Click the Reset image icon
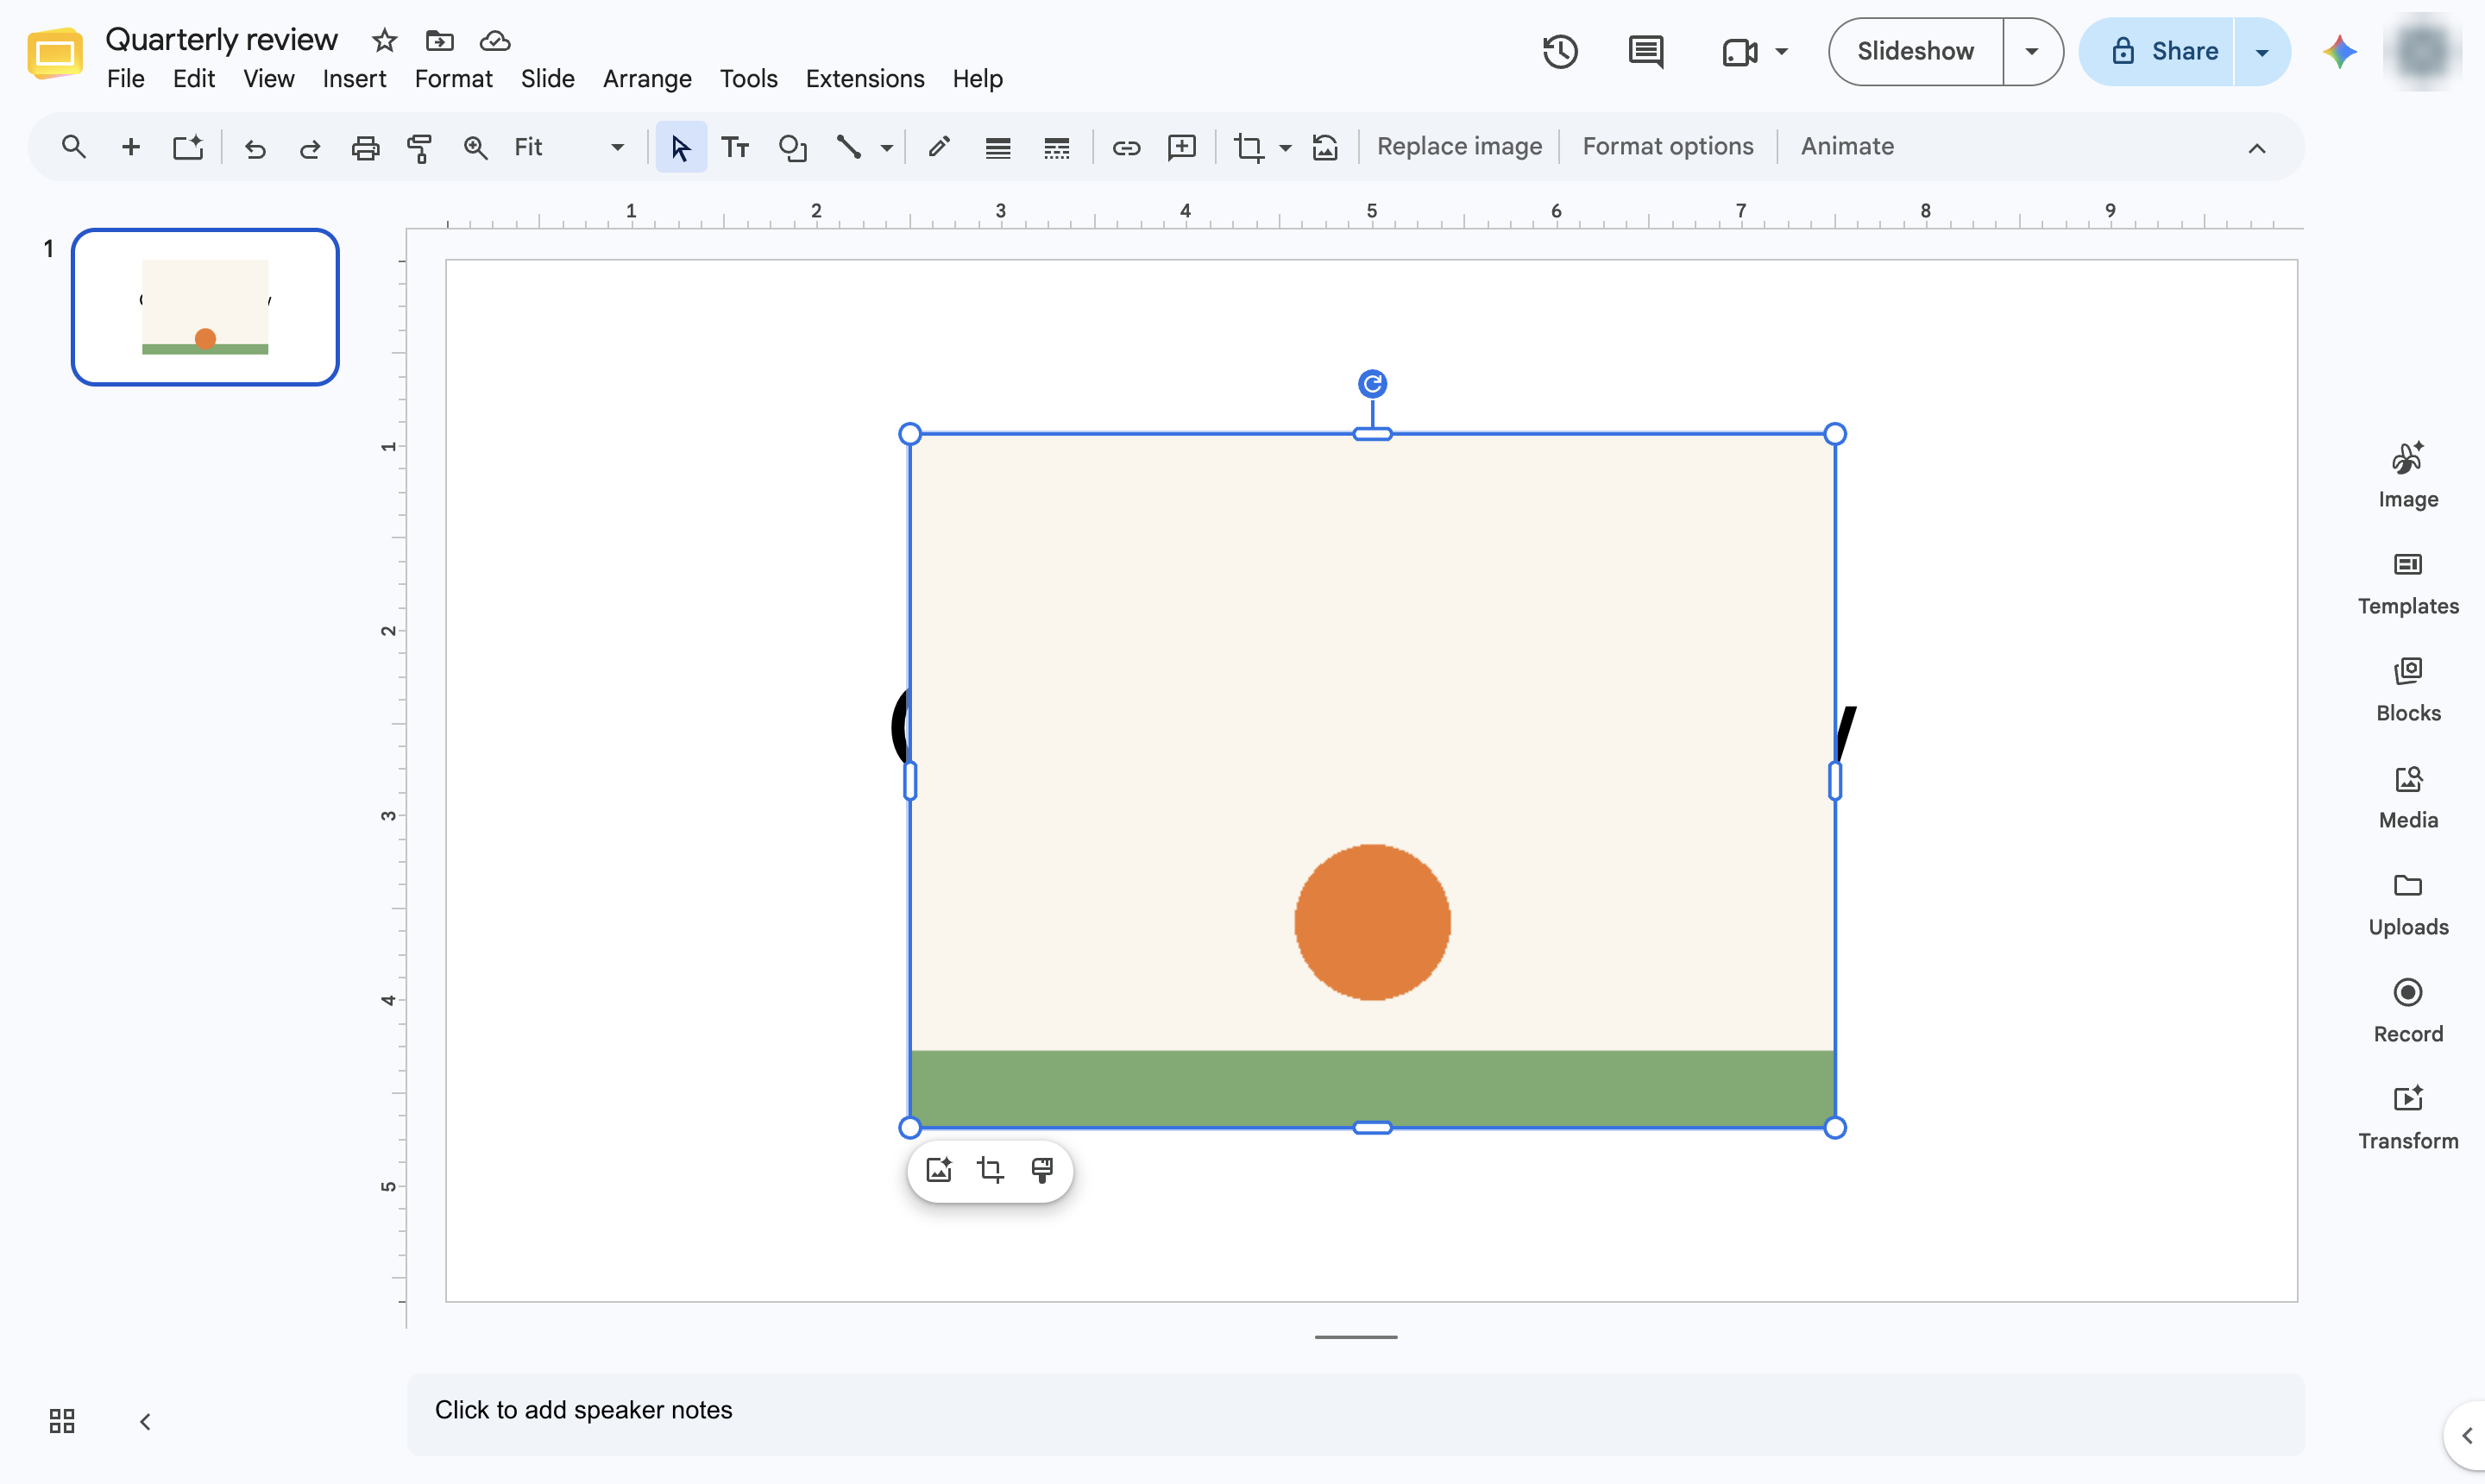The width and height of the screenshot is (2485, 1484). coord(1325,147)
